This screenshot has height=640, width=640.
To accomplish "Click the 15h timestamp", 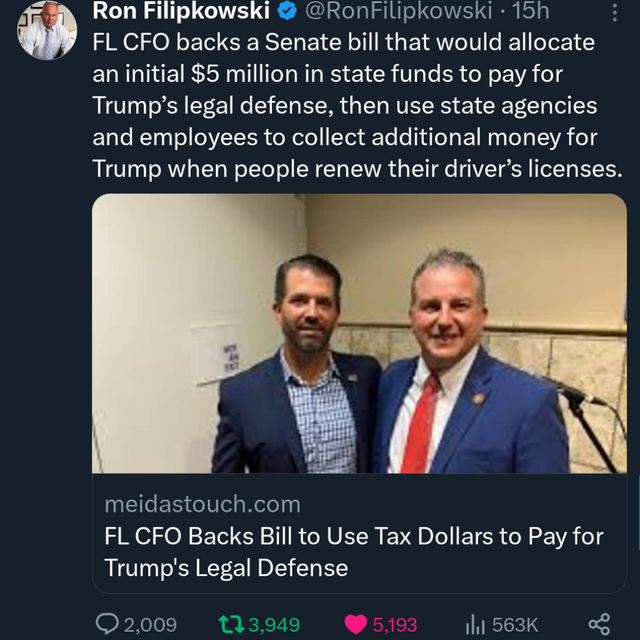I will (x=531, y=12).
